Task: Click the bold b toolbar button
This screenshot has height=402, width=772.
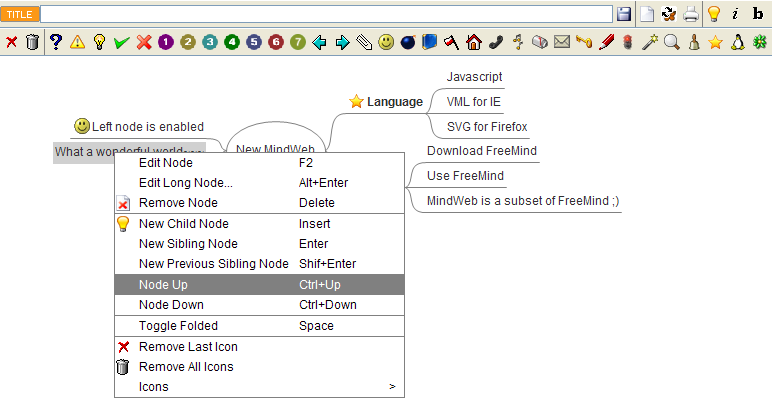Action: coord(758,14)
